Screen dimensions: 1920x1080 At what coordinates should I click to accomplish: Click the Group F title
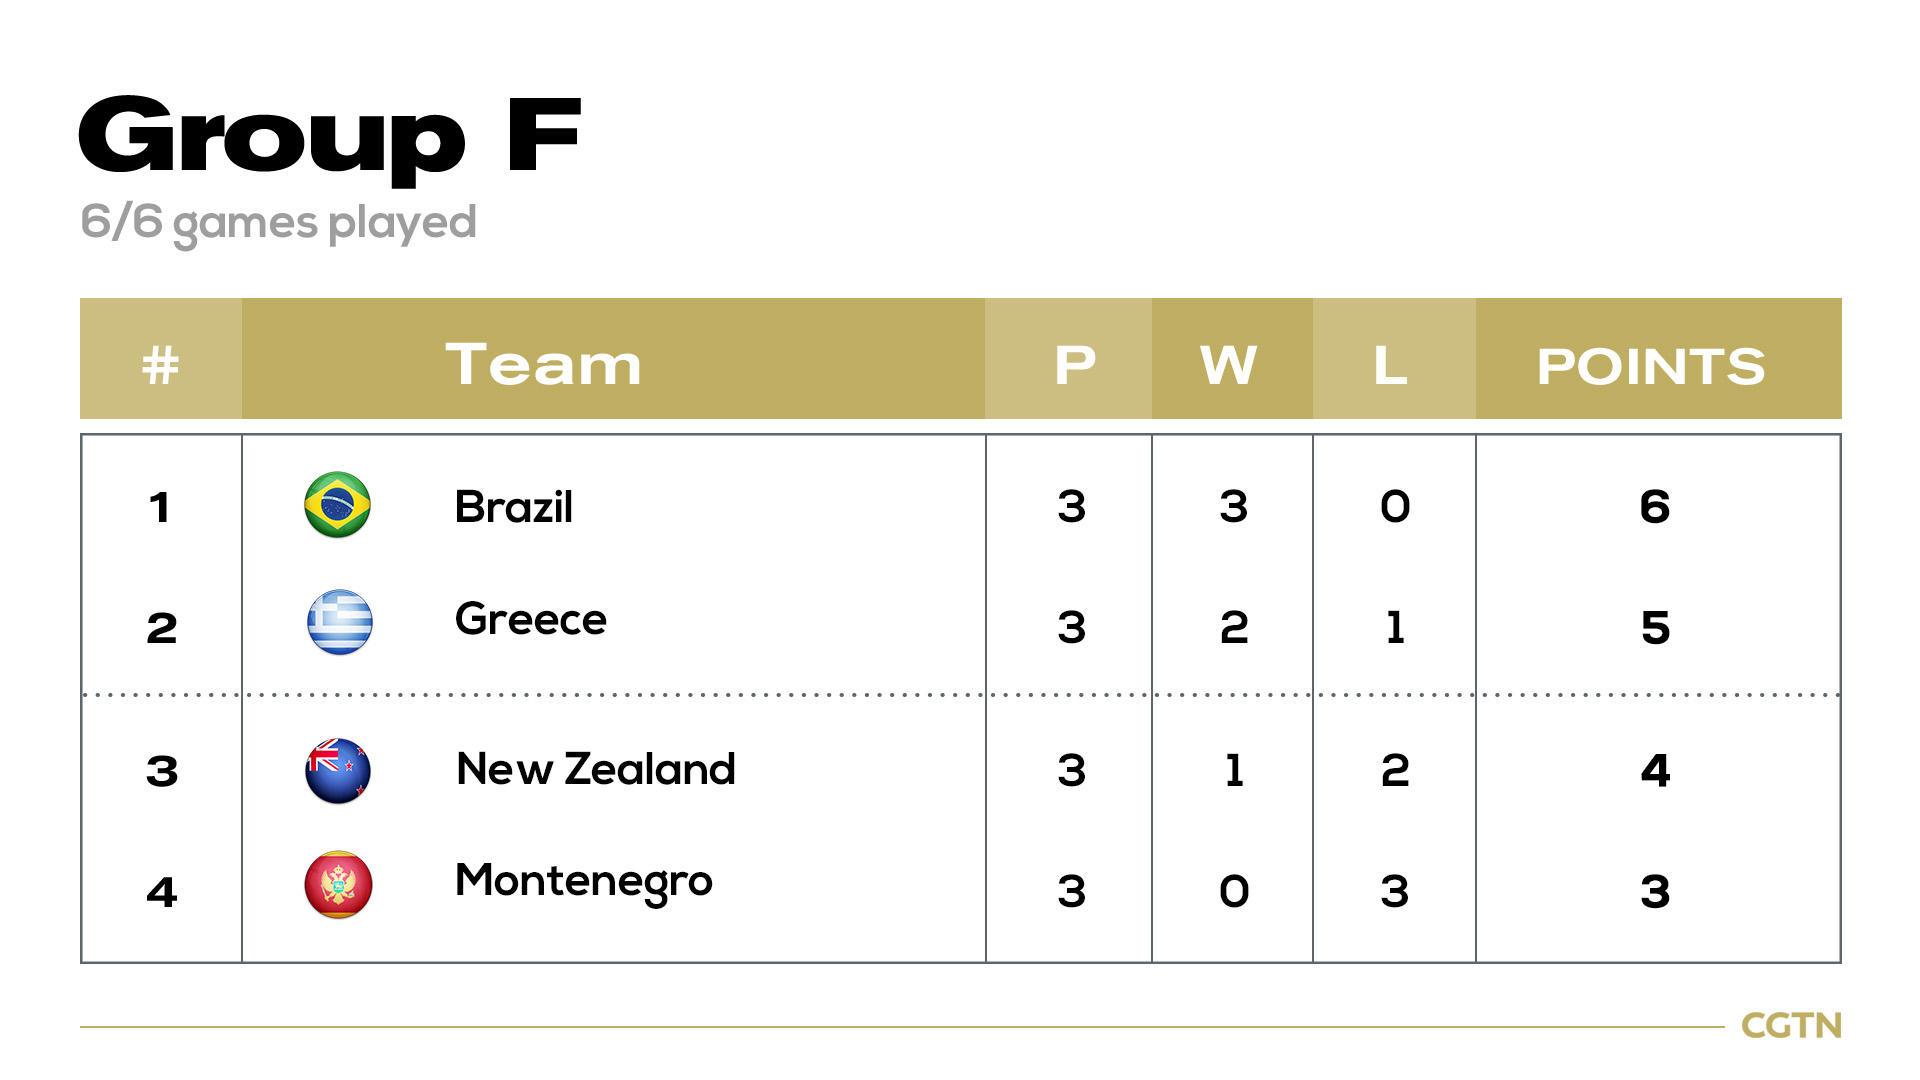pos(330,138)
